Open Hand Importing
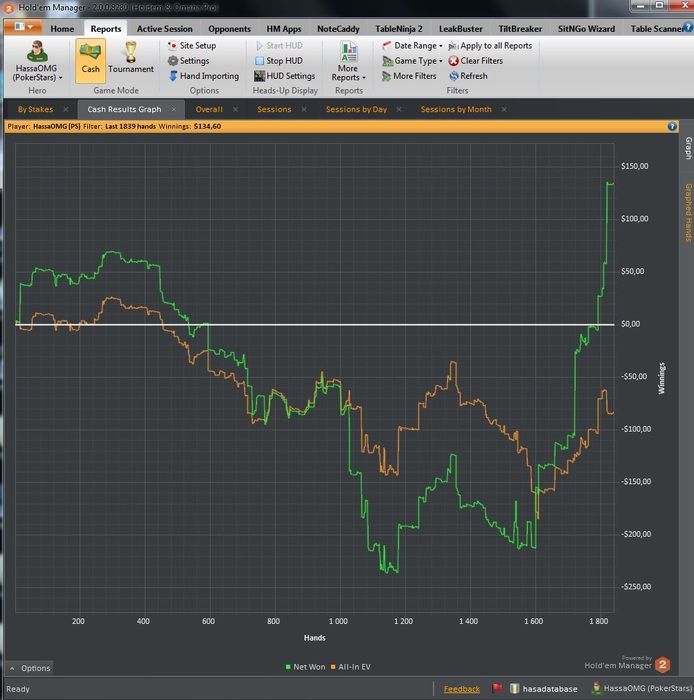This screenshot has height=700, width=694. [x=204, y=76]
